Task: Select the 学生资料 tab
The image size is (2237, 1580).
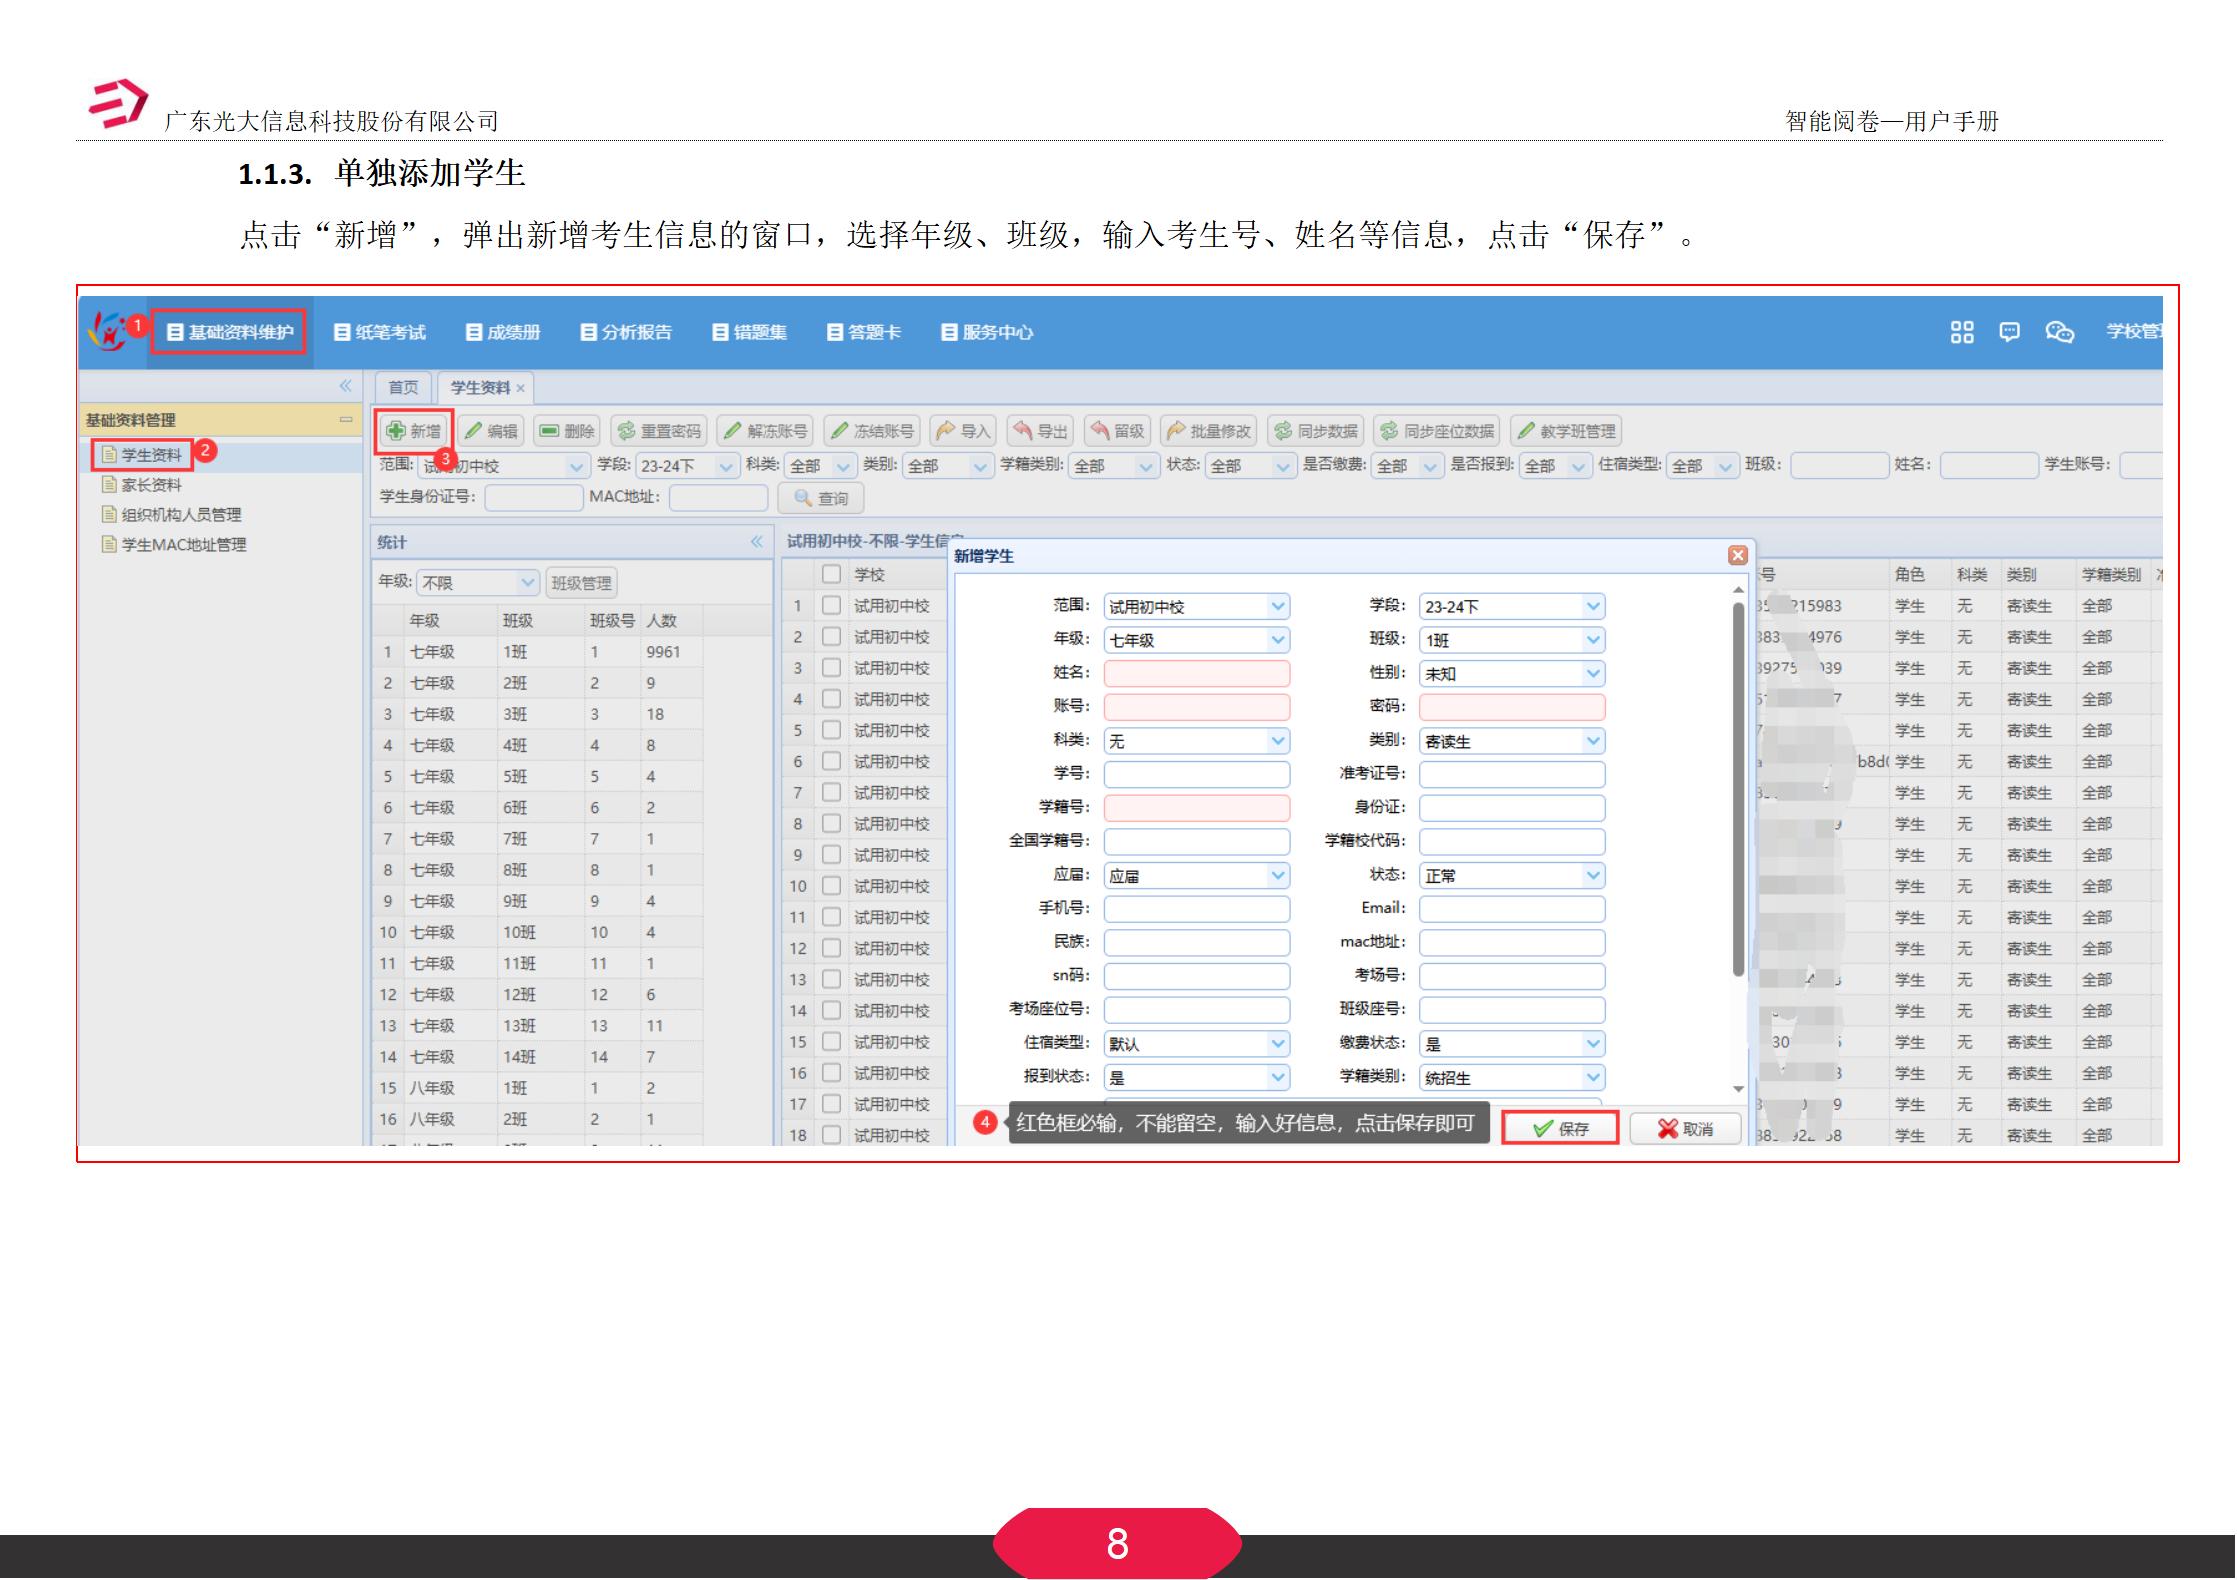Action: tap(480, 388)
